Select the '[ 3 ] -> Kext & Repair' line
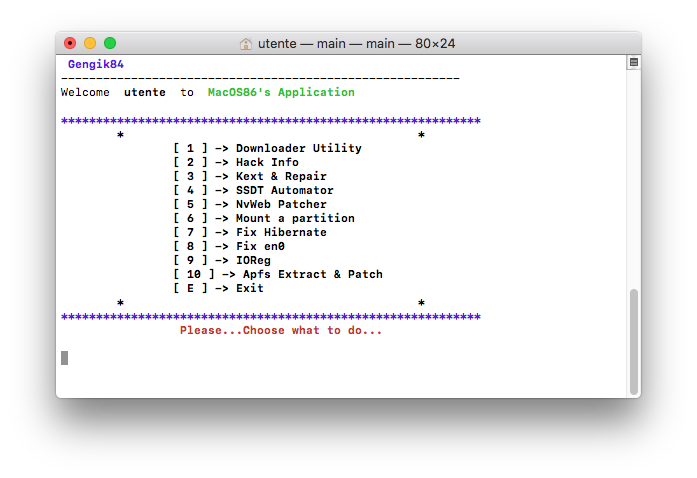 tap(250, 176)
